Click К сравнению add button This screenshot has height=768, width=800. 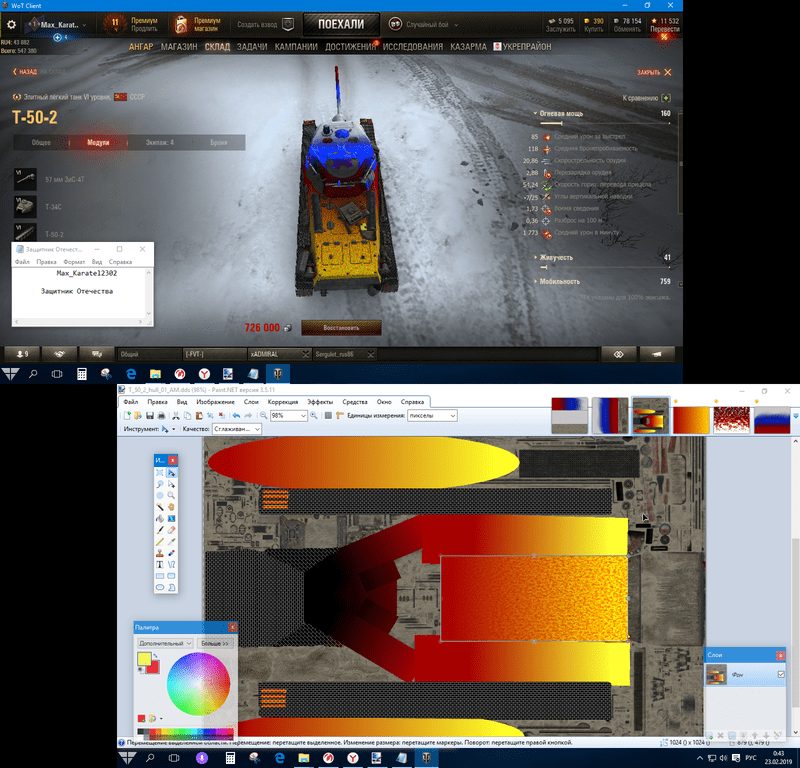click(666, 97)
